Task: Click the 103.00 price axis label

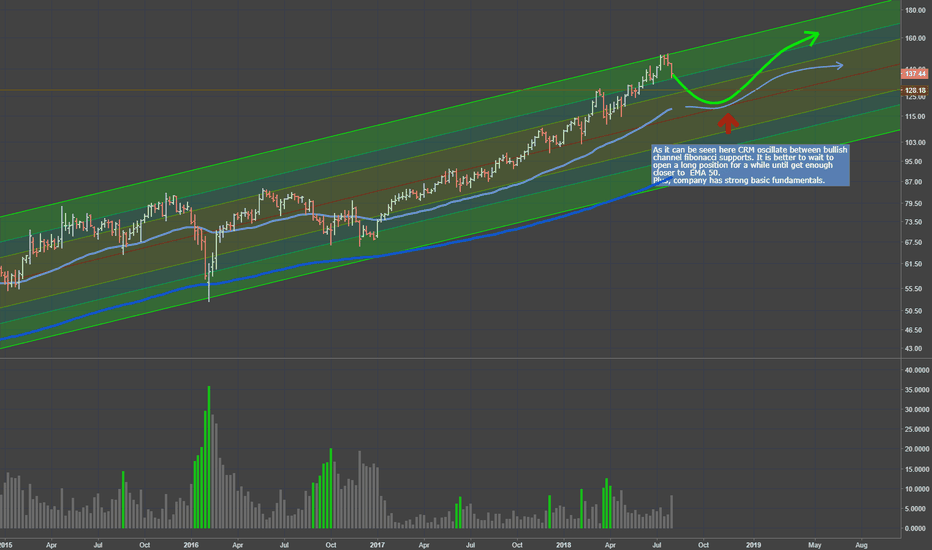Action: pyautogui.click(x=915, y=143)
